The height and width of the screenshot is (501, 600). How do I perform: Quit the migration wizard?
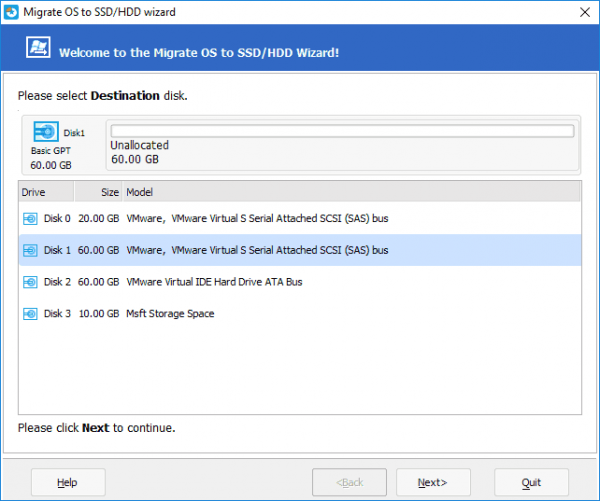click(x=531, y=482)
